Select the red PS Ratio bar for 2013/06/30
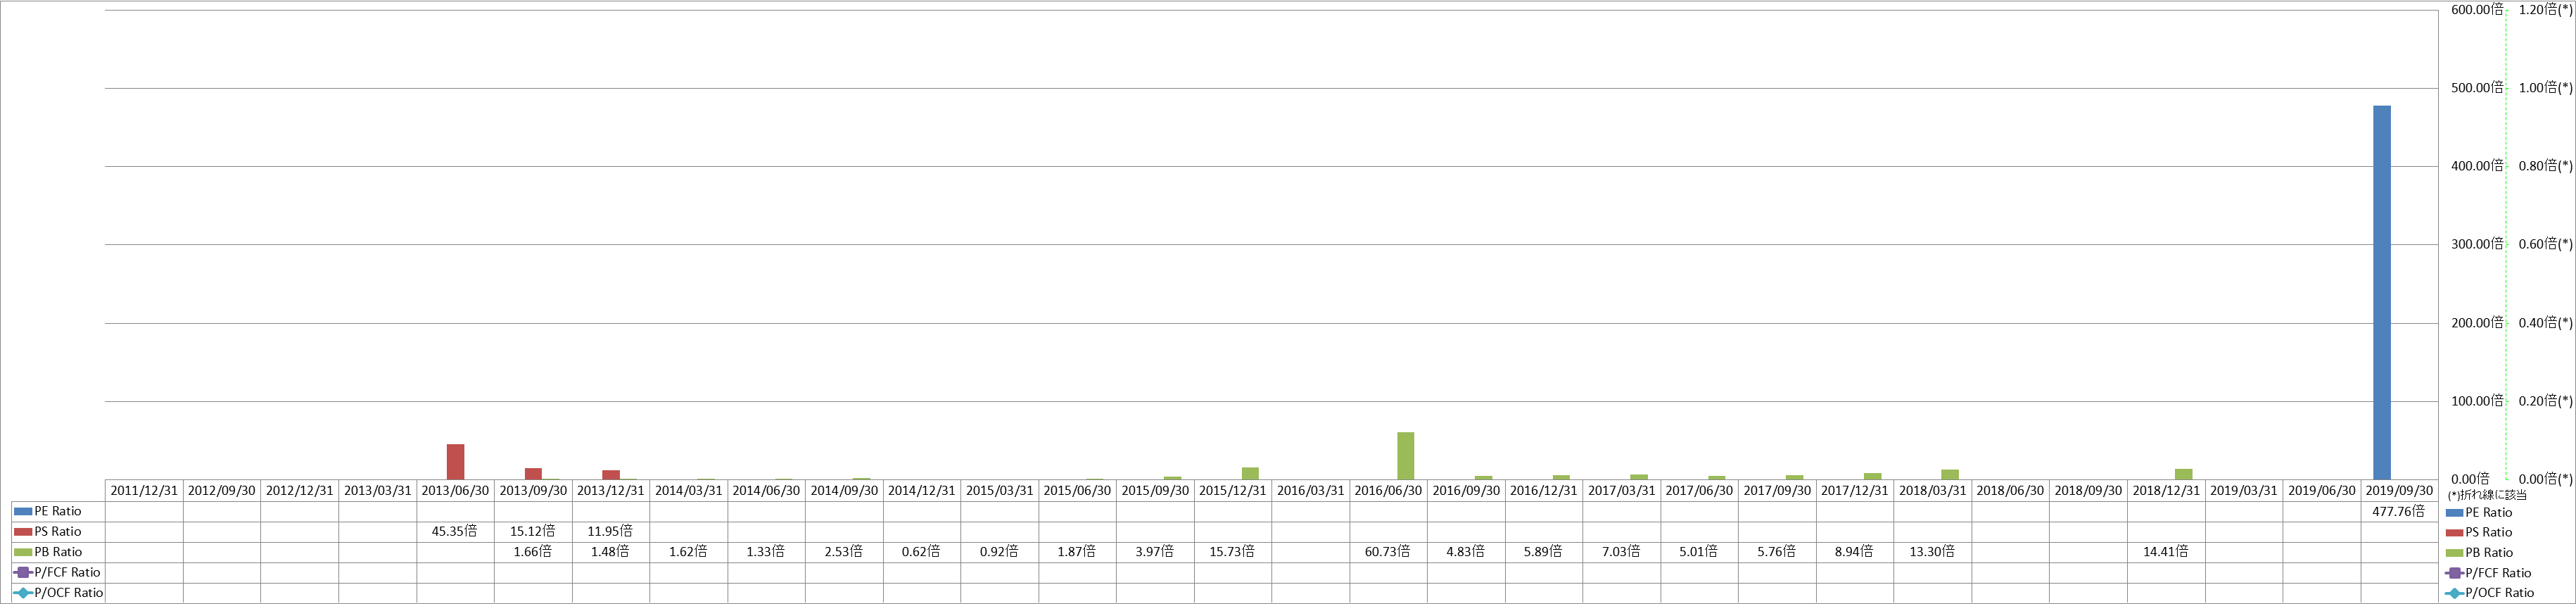The image size is (2576, 604). point(455,461)
